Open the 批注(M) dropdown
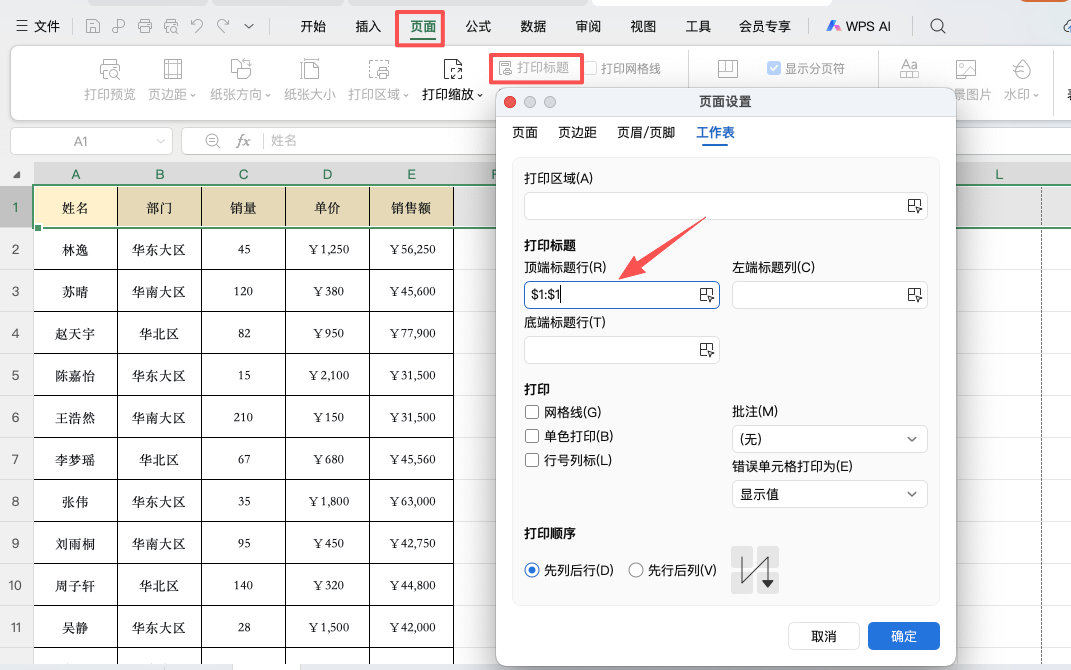This screenshot has height=670, width=1071. point(829,438)
